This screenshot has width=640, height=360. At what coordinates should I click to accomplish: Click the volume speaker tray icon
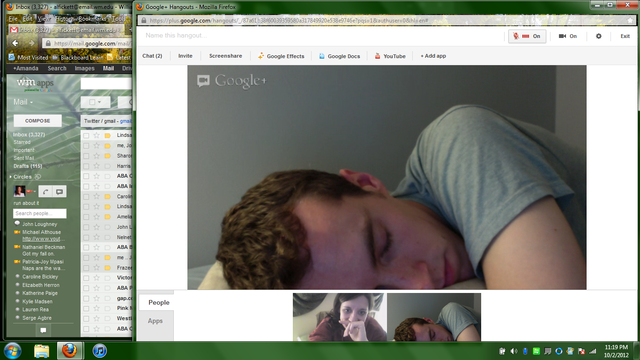point(513,351)
